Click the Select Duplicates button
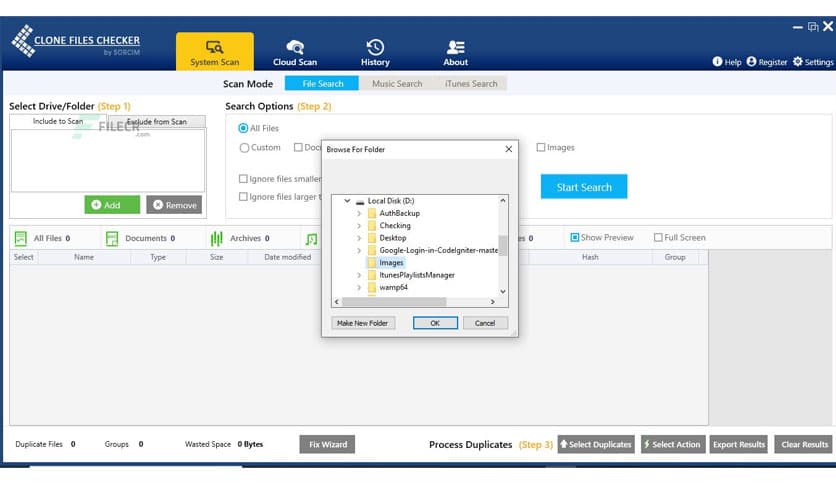Screen dimensions: 836x484 click(596, 444)
